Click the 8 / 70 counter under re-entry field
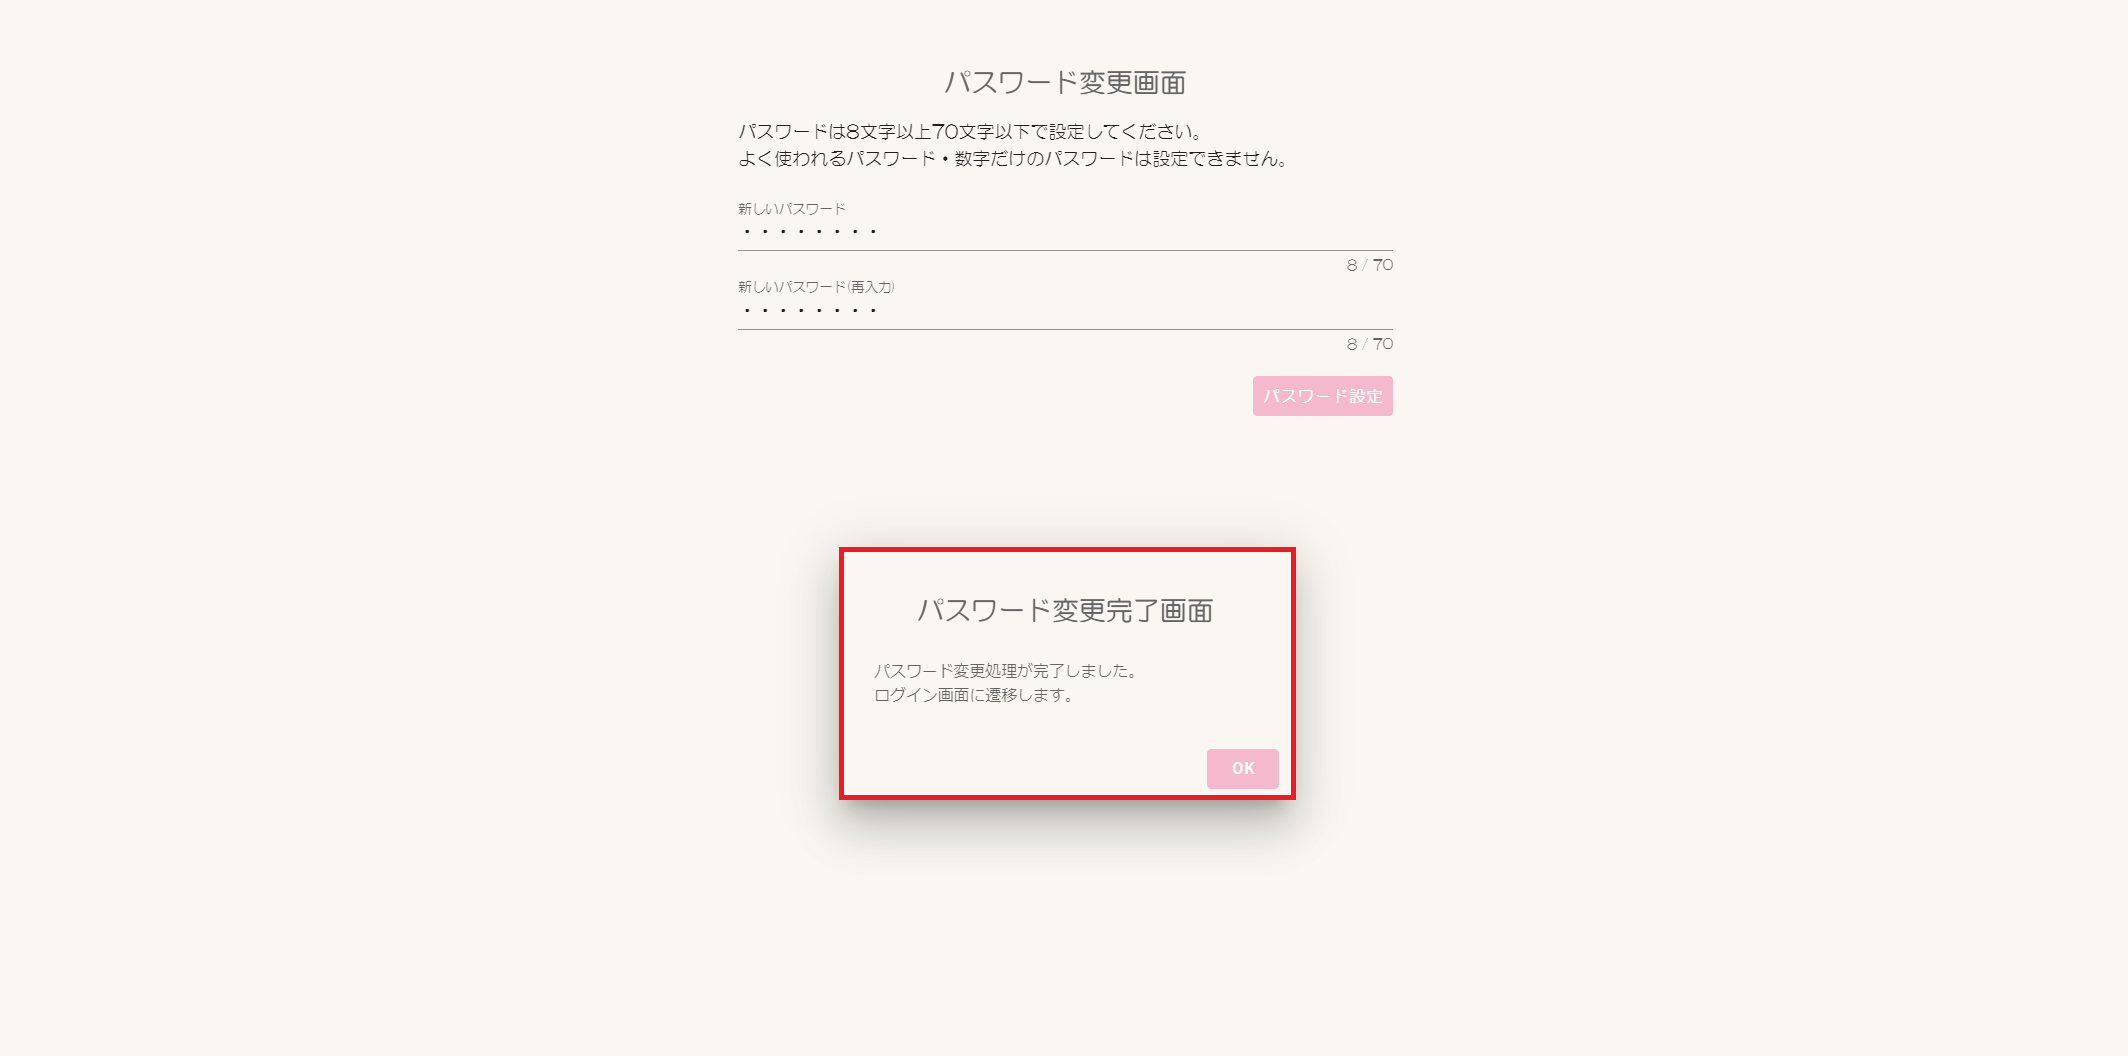 1369,344
